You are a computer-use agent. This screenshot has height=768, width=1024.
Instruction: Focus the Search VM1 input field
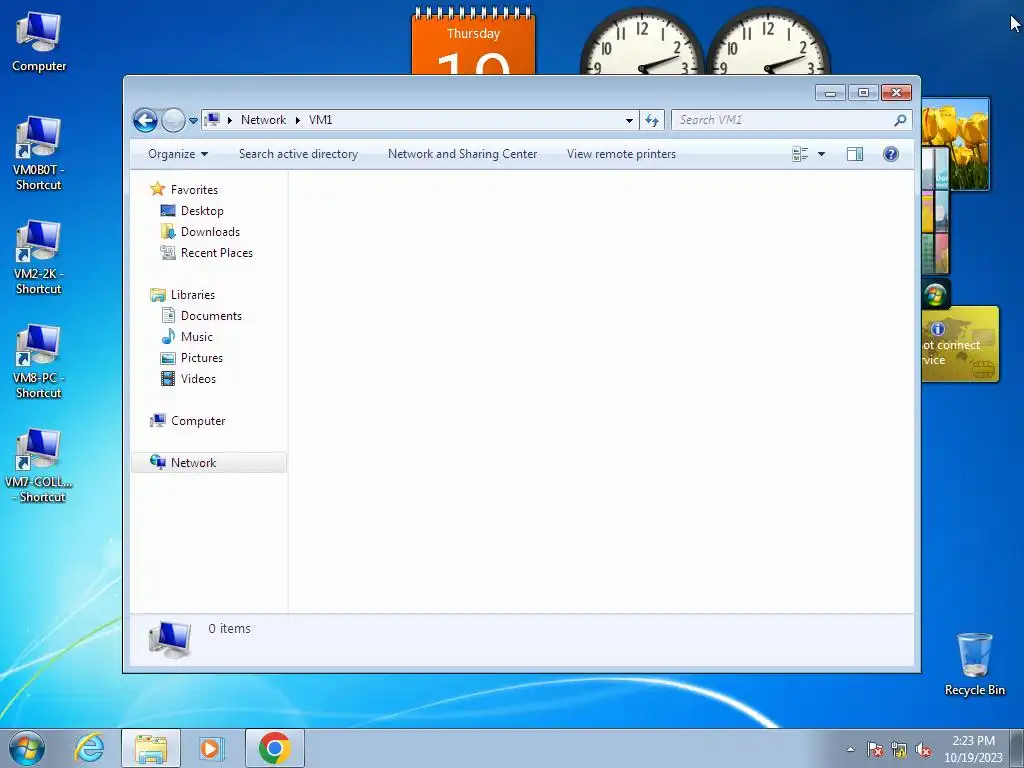pos(780,120)
